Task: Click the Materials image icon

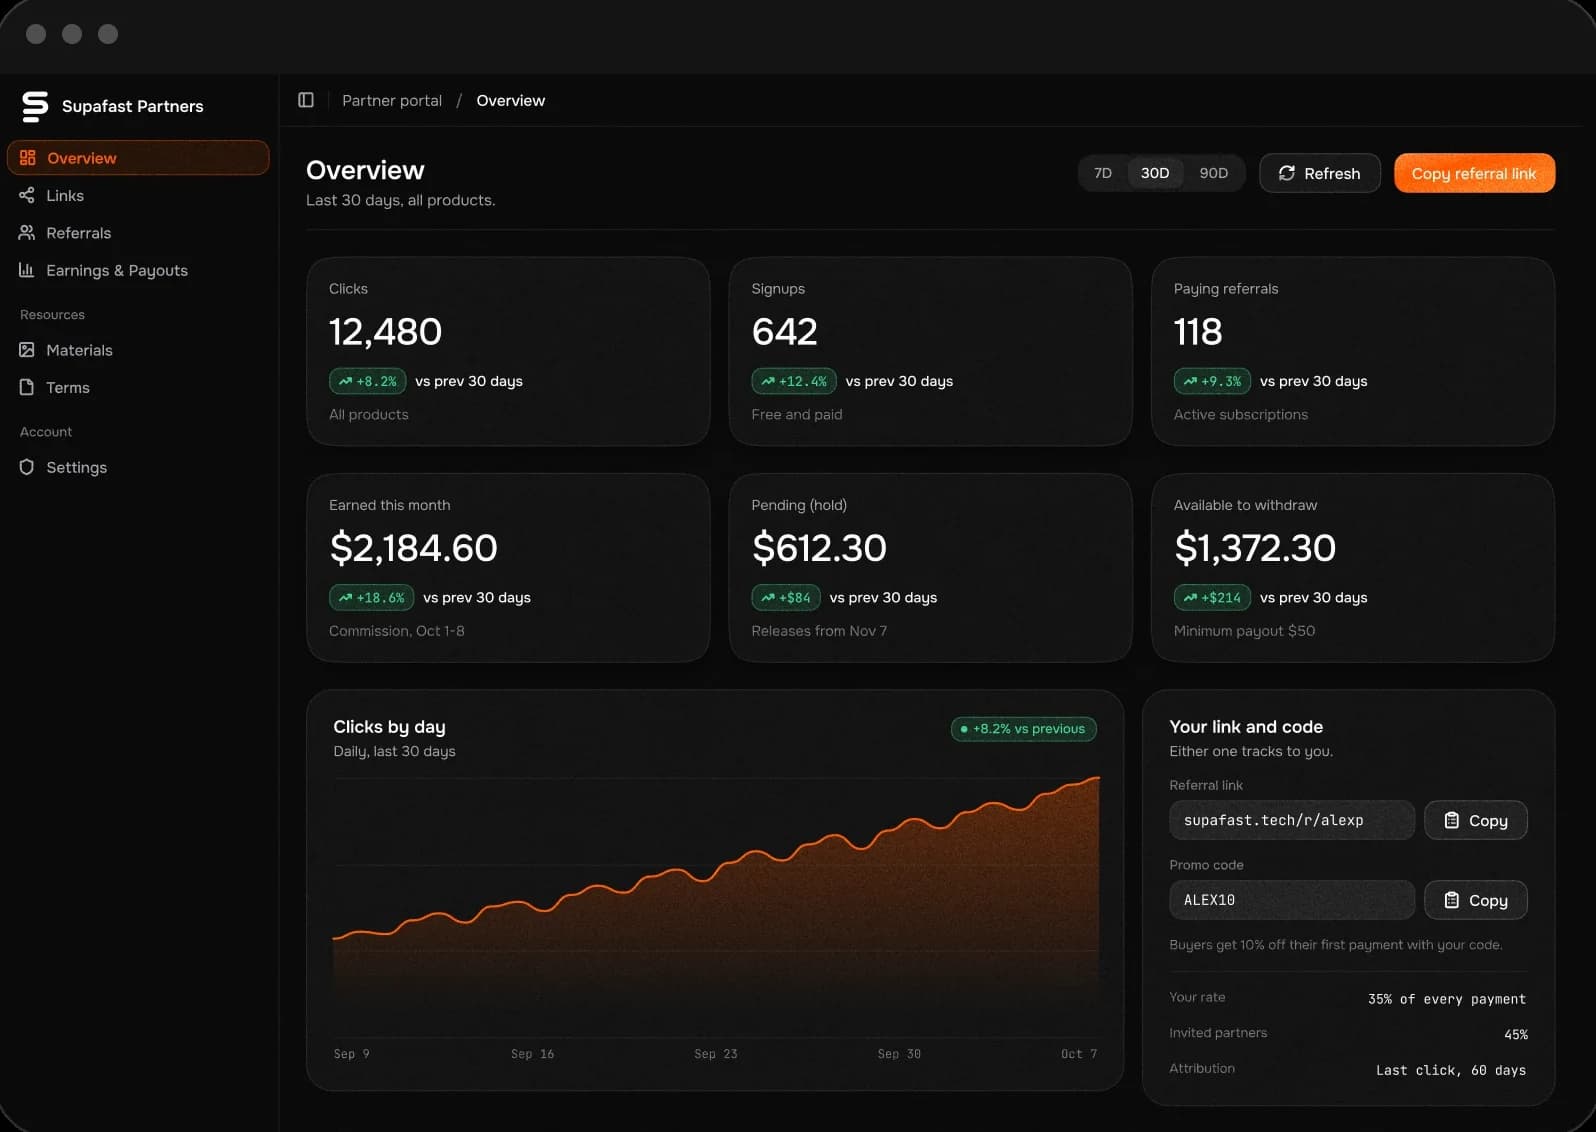Action: [x=27, y=350]
